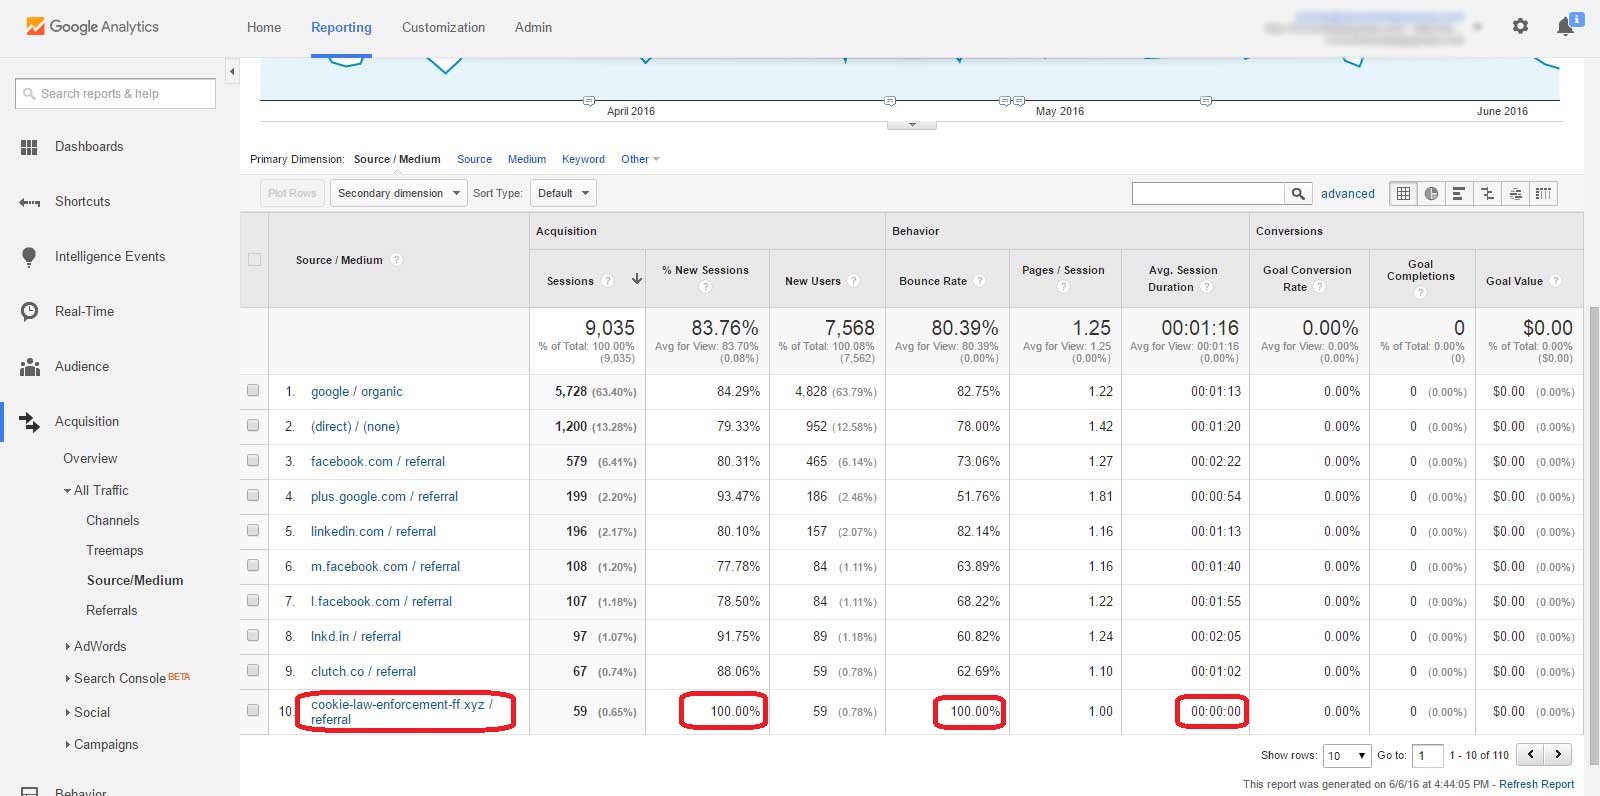This screenshot has height=796, width=1600.
Task: Go to Home tab
Action: point(264,27)
